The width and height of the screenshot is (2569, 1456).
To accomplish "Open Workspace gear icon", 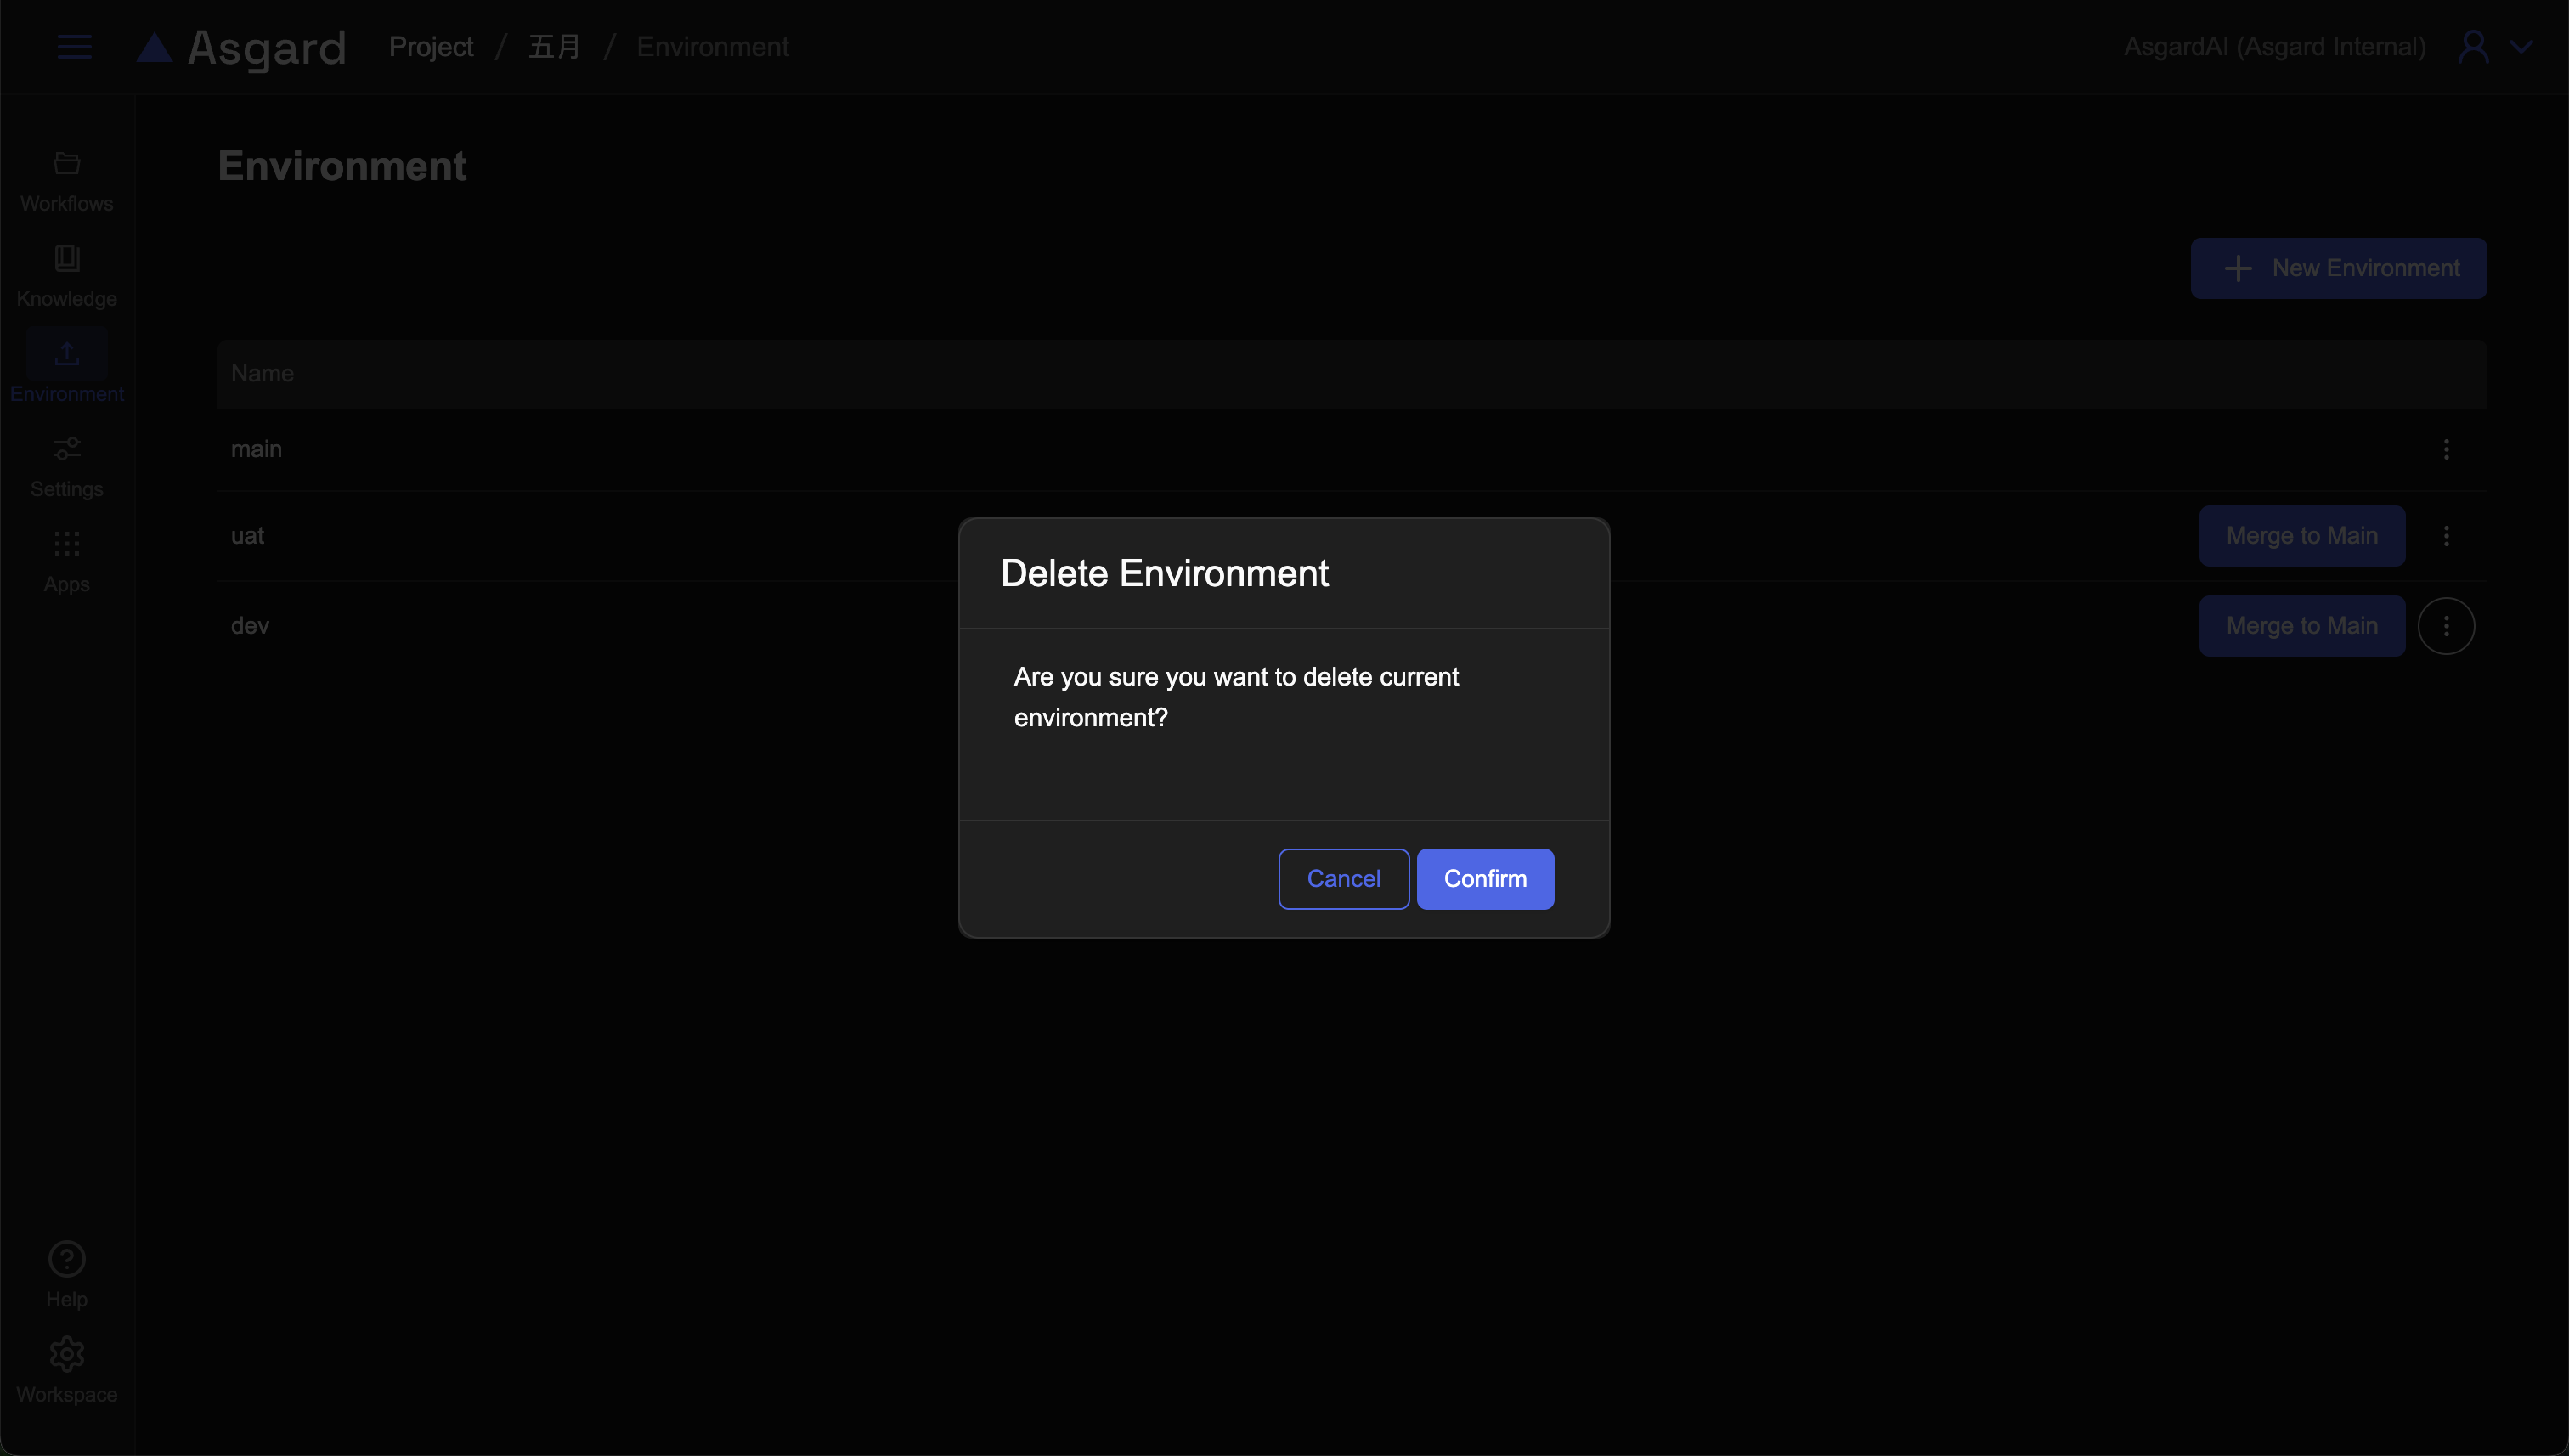I will point(66,1354).
